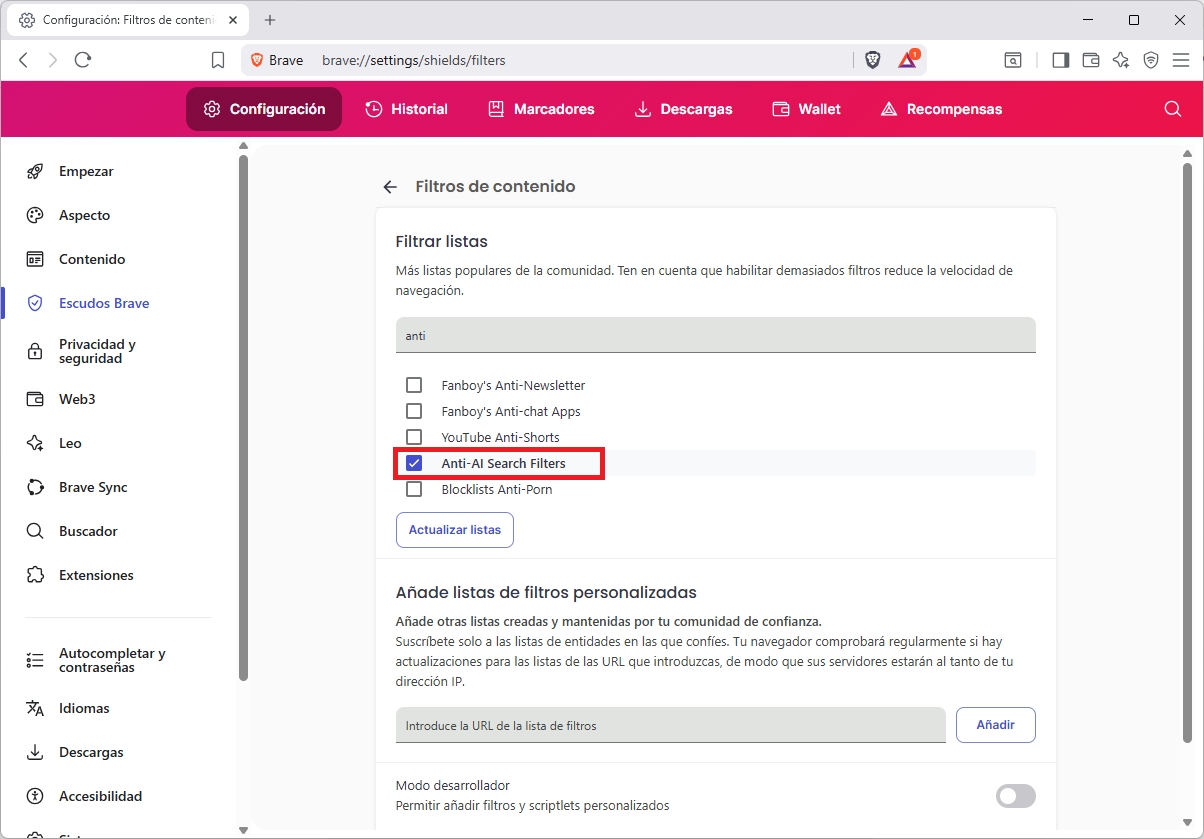Toggle the sidebar panel icon
Screen dimensions: 1204x839
tap(1060, 59)
